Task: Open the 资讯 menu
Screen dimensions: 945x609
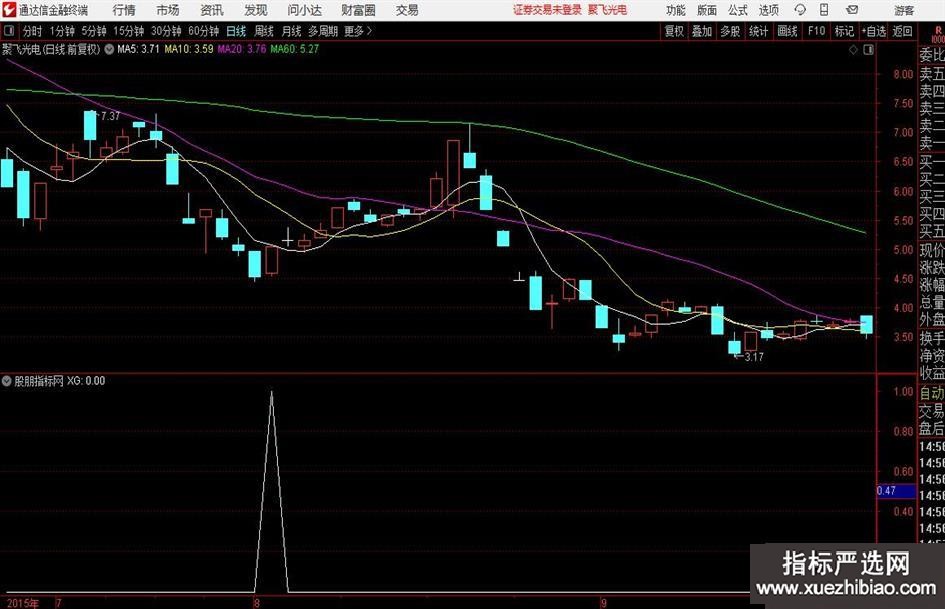Action: pos(212,10)
